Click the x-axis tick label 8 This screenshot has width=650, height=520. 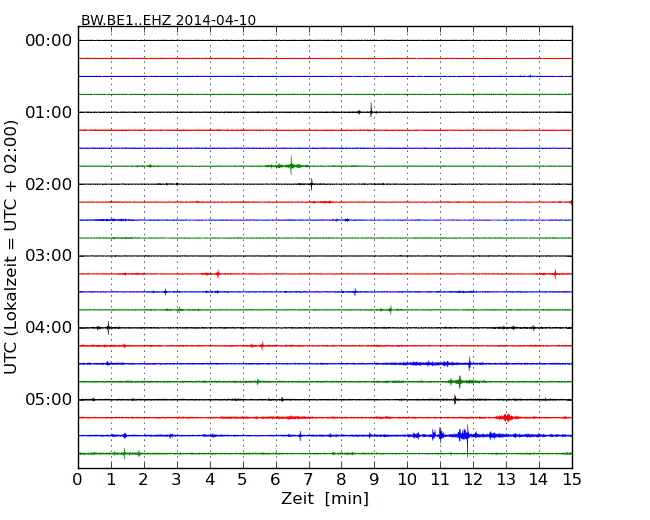(x=341, y=479)
